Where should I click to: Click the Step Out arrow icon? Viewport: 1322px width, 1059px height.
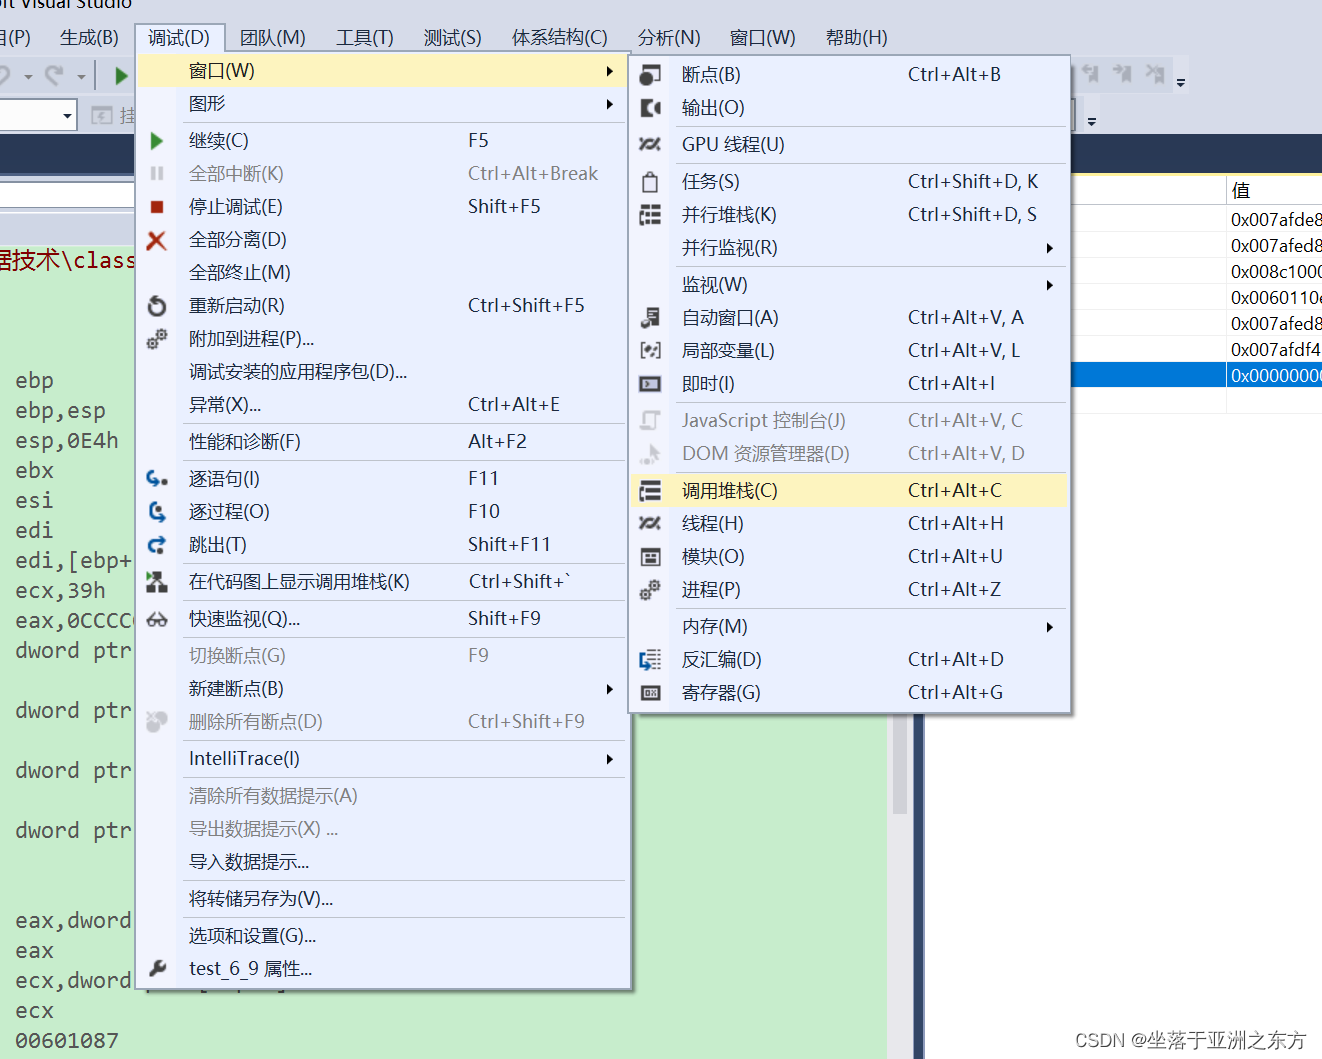coord(156,545)
